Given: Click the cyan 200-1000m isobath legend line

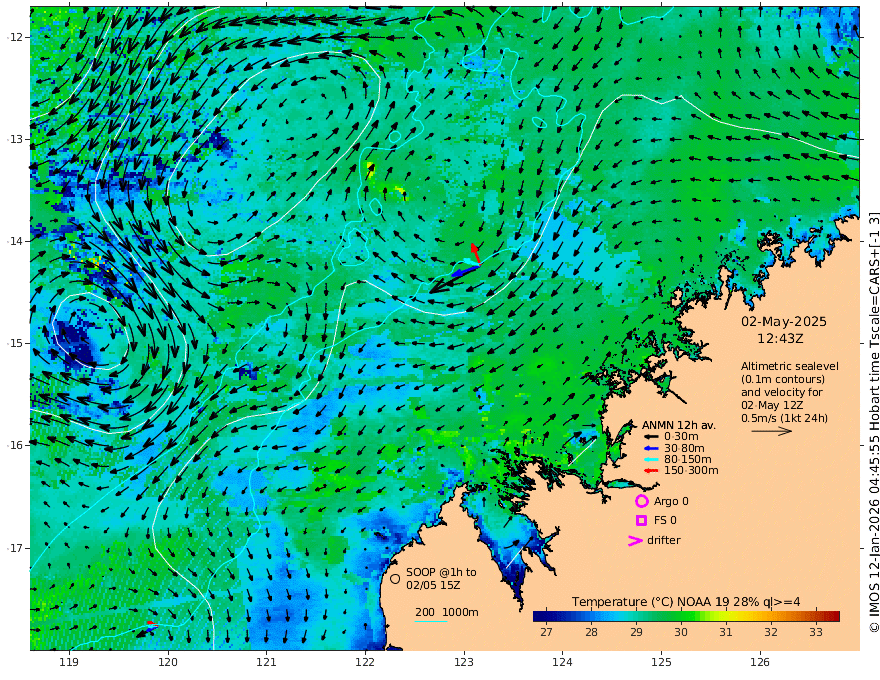Looking at the screenshot, I should click(431, 621).
